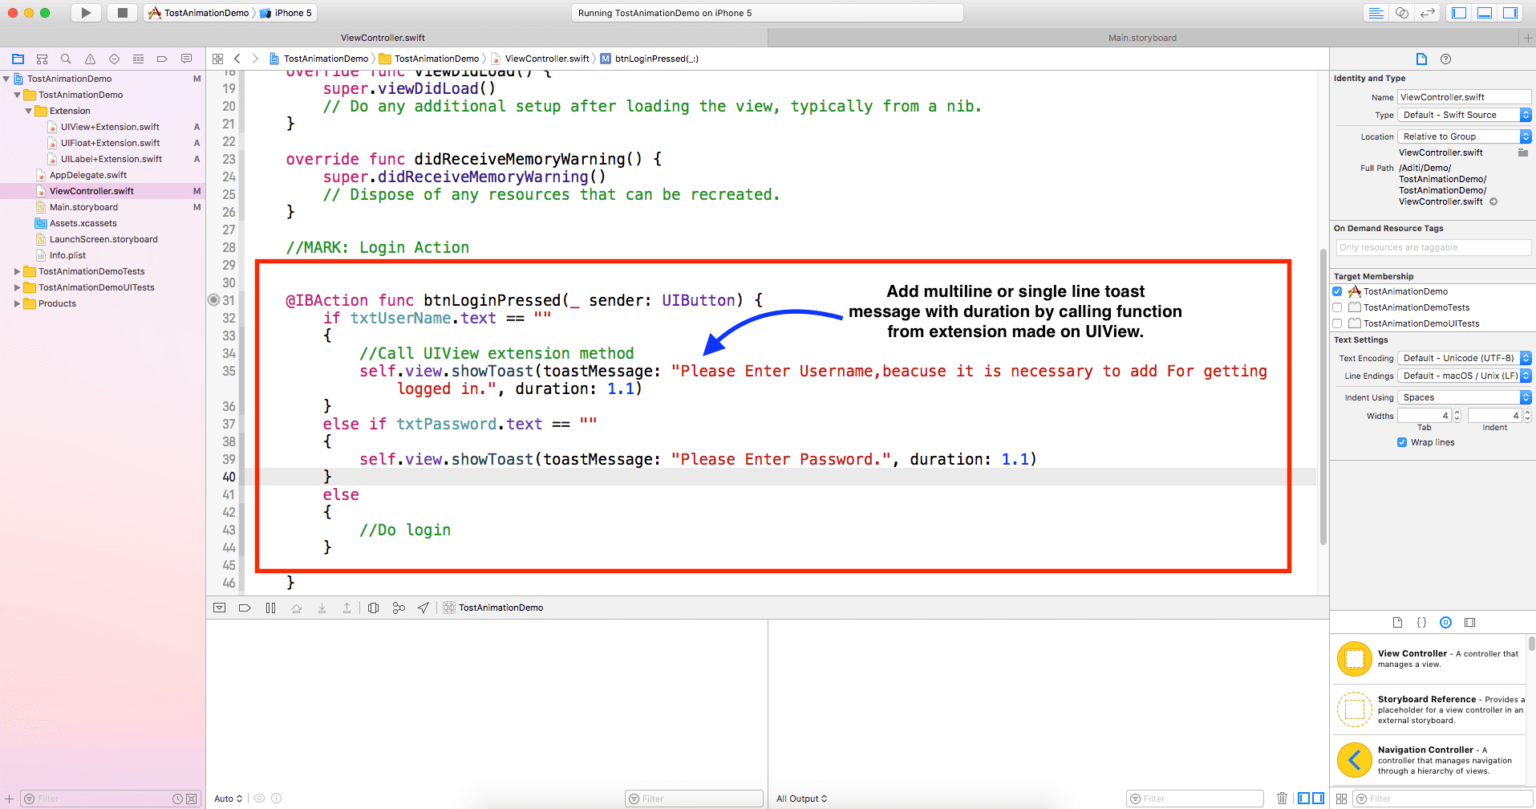The image size is (1536, 809).
Task: Click the Debug View Hierarchy icon
Action: pyautogui.click(x=373, y=608)
